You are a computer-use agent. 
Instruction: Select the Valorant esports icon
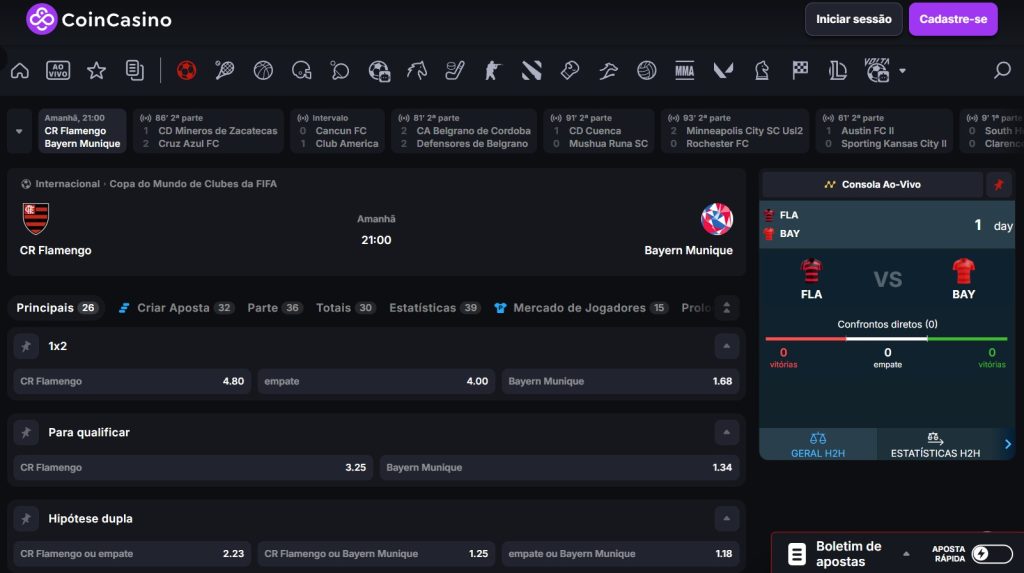pos(723,70)
